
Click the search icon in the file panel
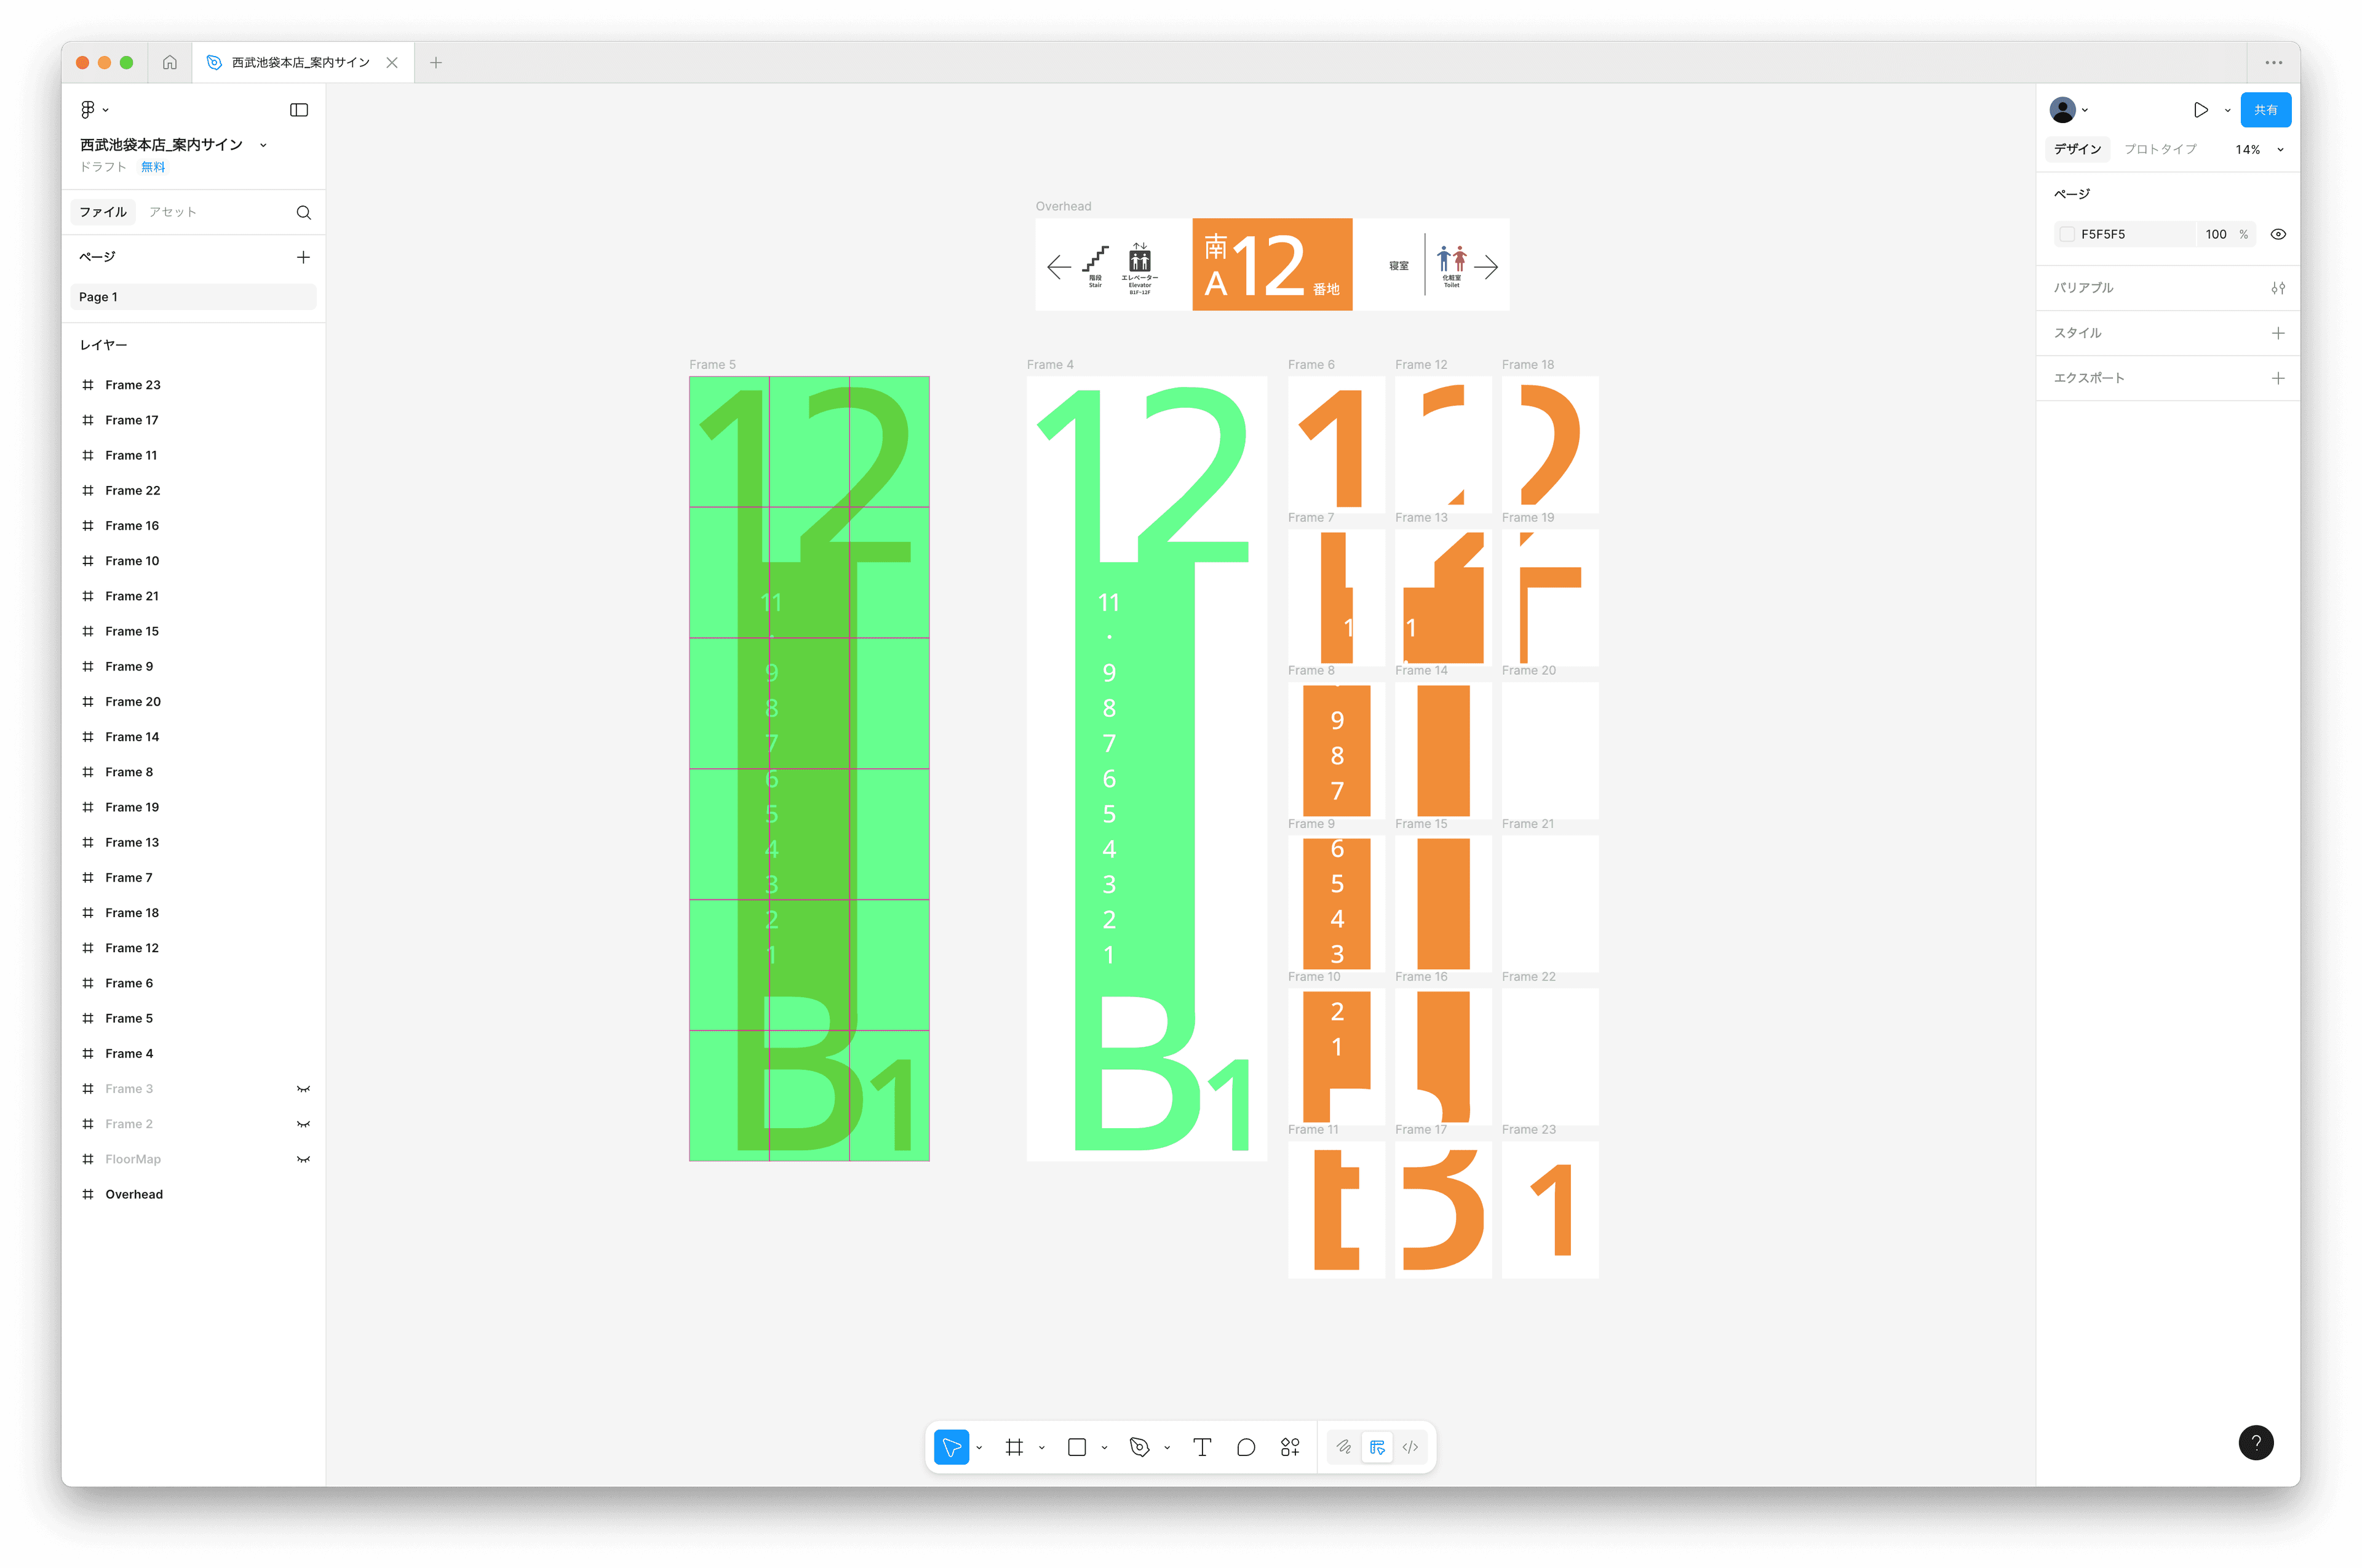[304, 212]
